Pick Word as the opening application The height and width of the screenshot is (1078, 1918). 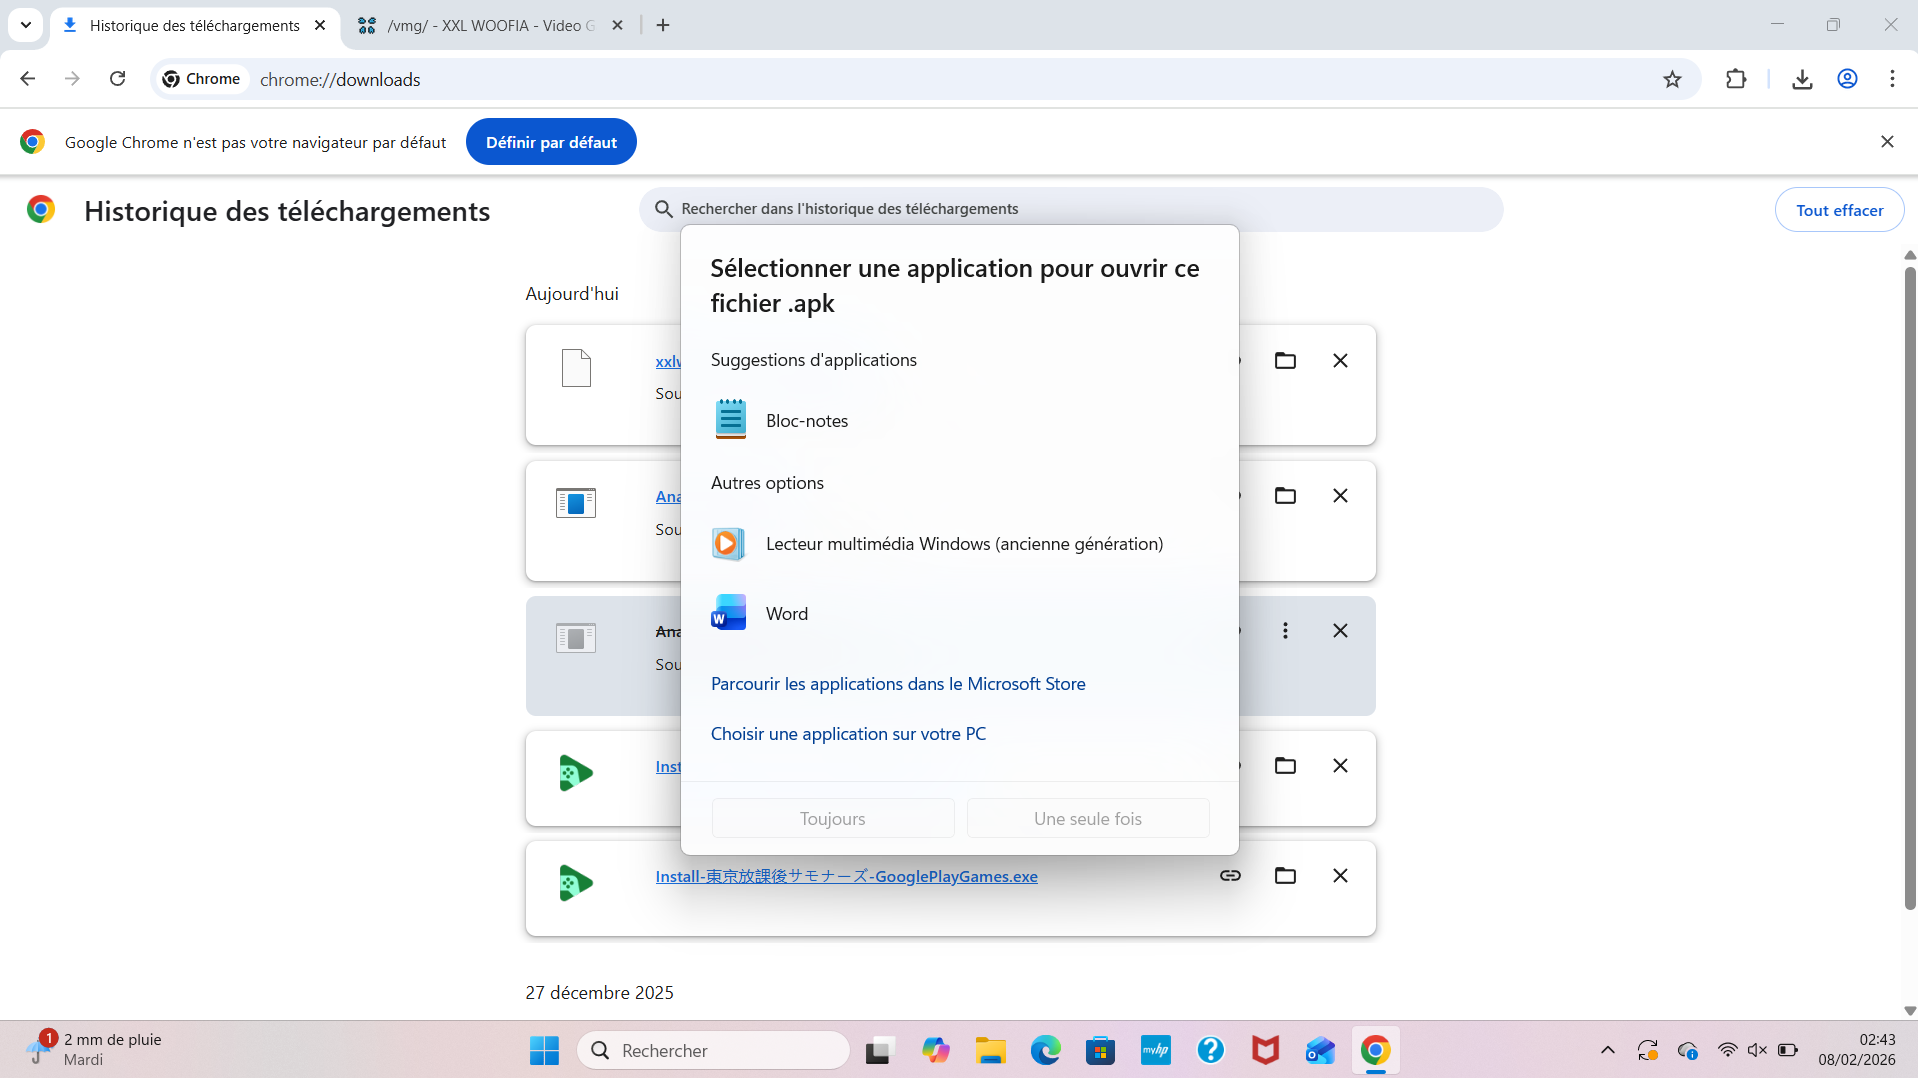[x=959, y=614]
